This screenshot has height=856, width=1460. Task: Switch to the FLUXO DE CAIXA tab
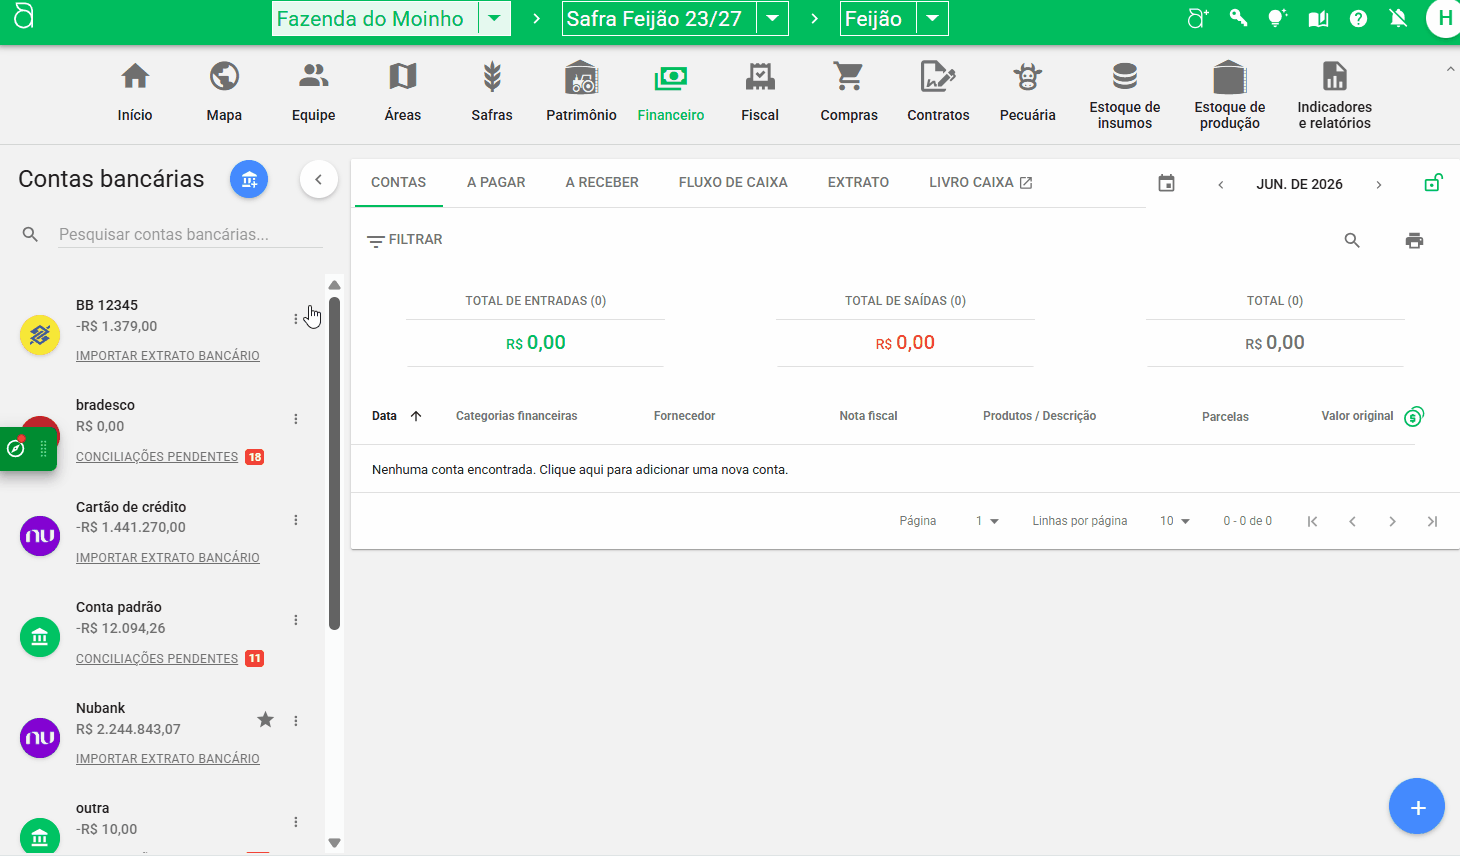[733, 182]
